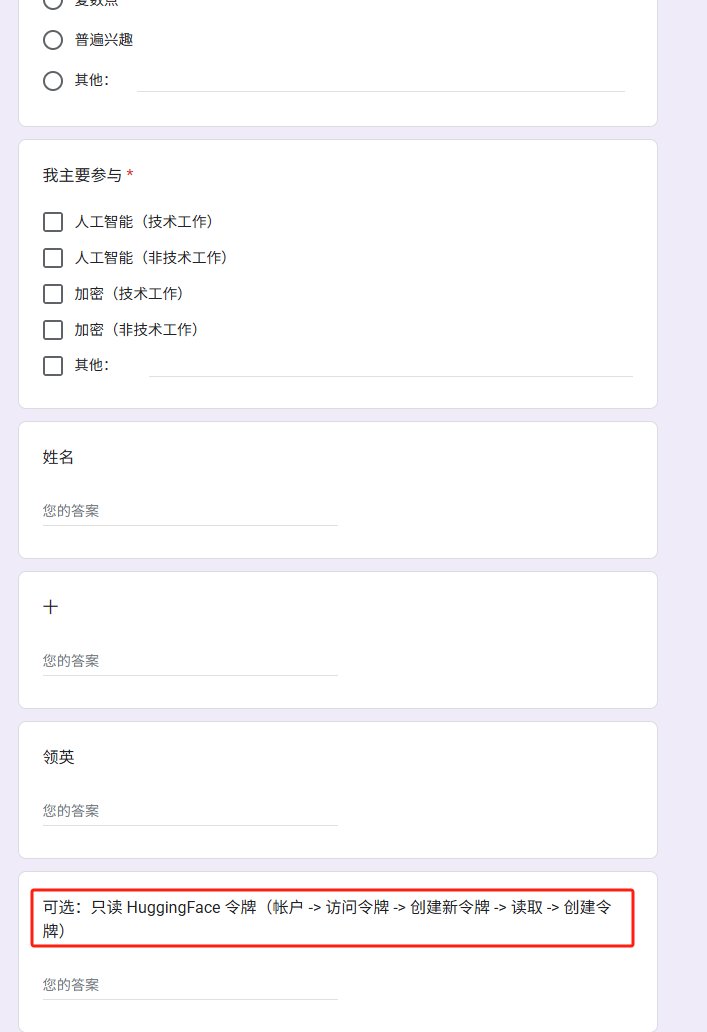707x1032 pixels.
Task: Focus the 姓名 answer field
Action: tap(190, 511)
